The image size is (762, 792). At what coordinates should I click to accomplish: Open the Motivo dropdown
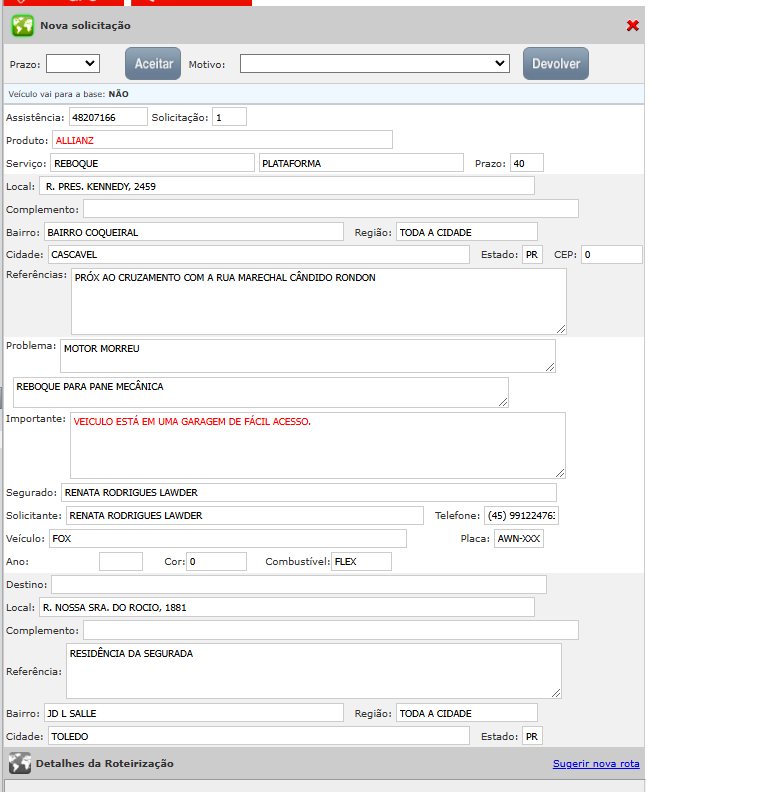click(x=375, y=64)
